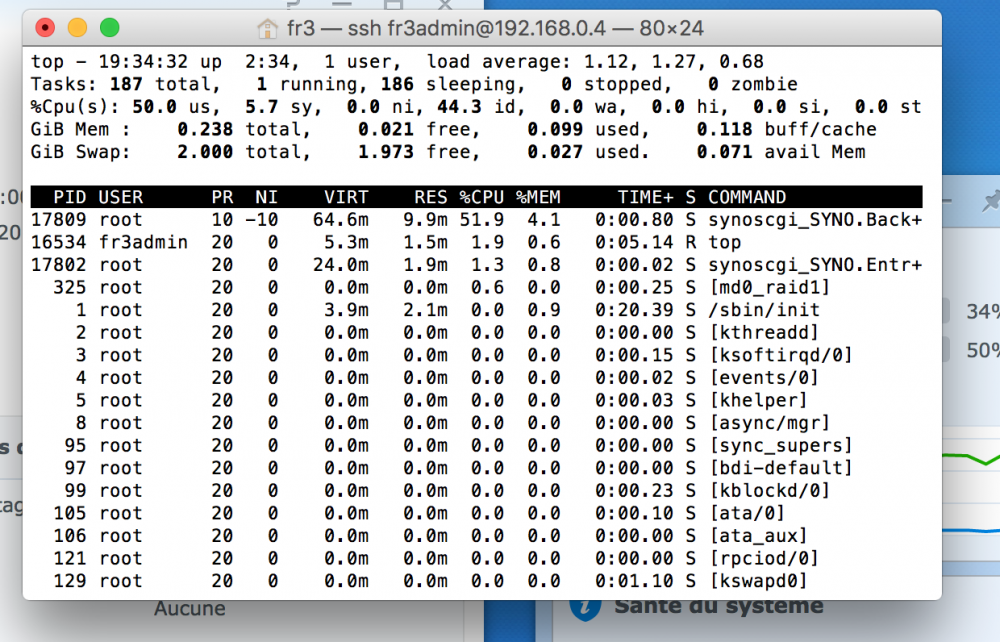The height and width of the screenshot is (642, 1000).
Task: Select PID 16534 in process list
Action: click(x=59, y=242)
